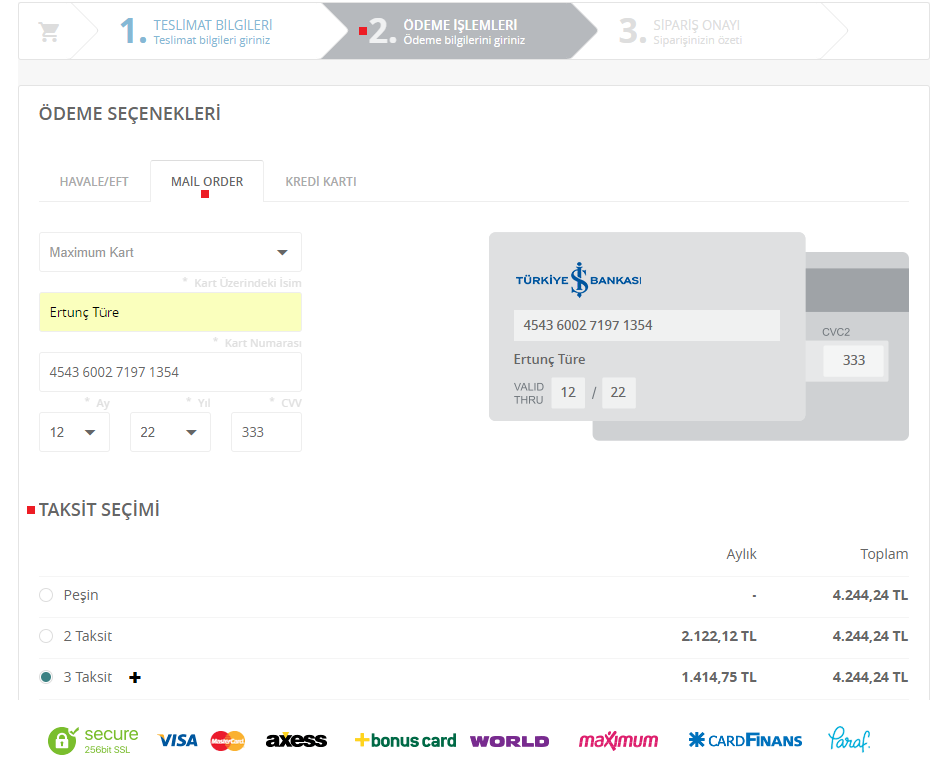
Task: Click the Bonus Card logo
Action: coord(405,740)
